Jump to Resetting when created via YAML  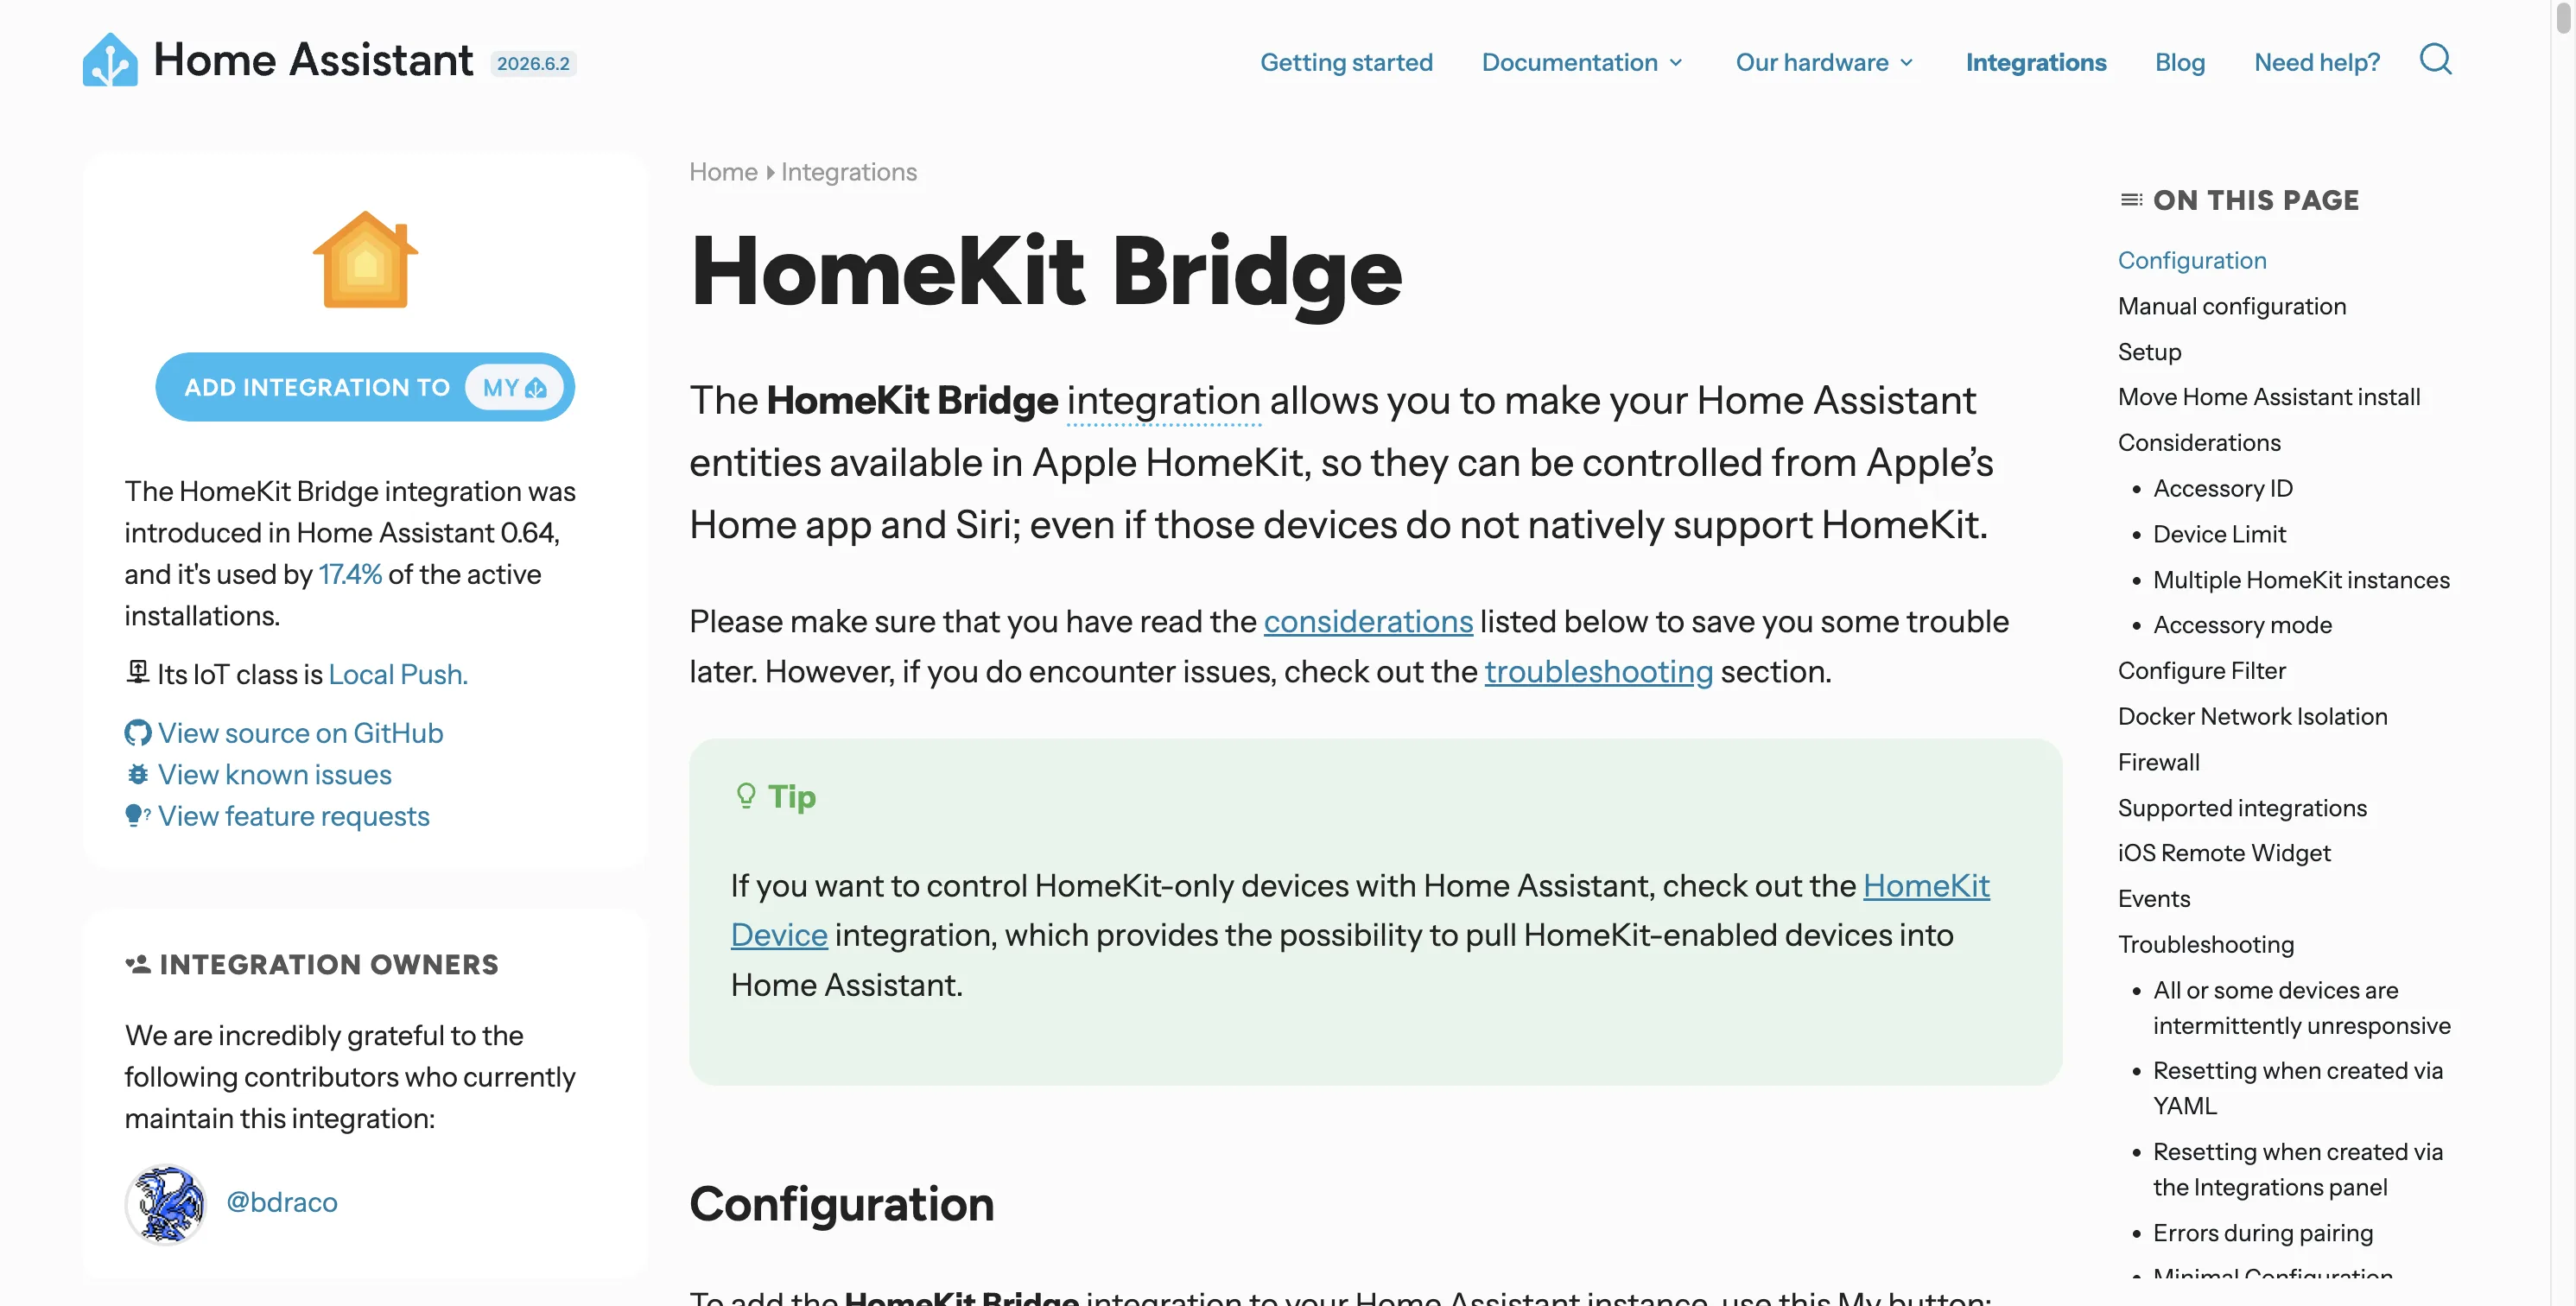[x=2297, y=1088]
